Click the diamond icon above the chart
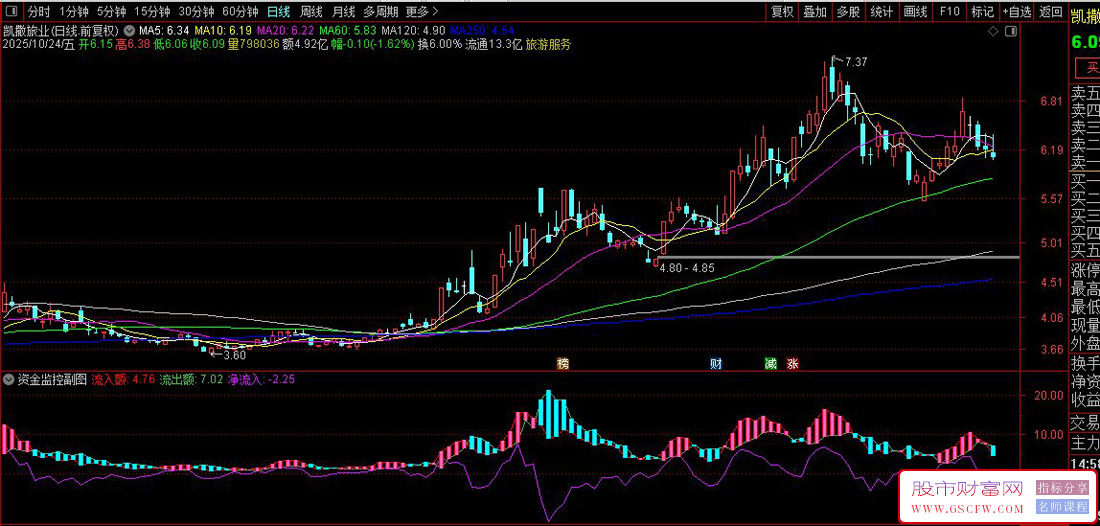Image resolution: width=1100 pixels, height=526 pixels. (992, 32)
